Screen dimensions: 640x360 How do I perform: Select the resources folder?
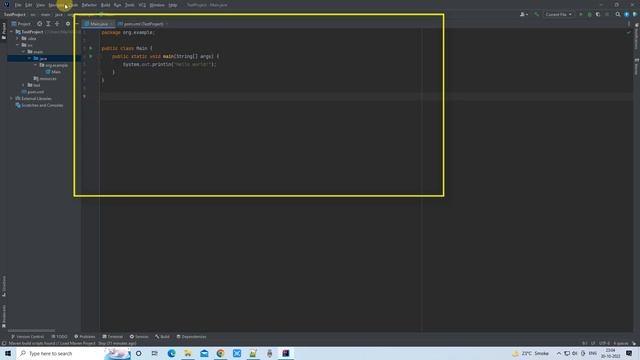click(45, 78)
